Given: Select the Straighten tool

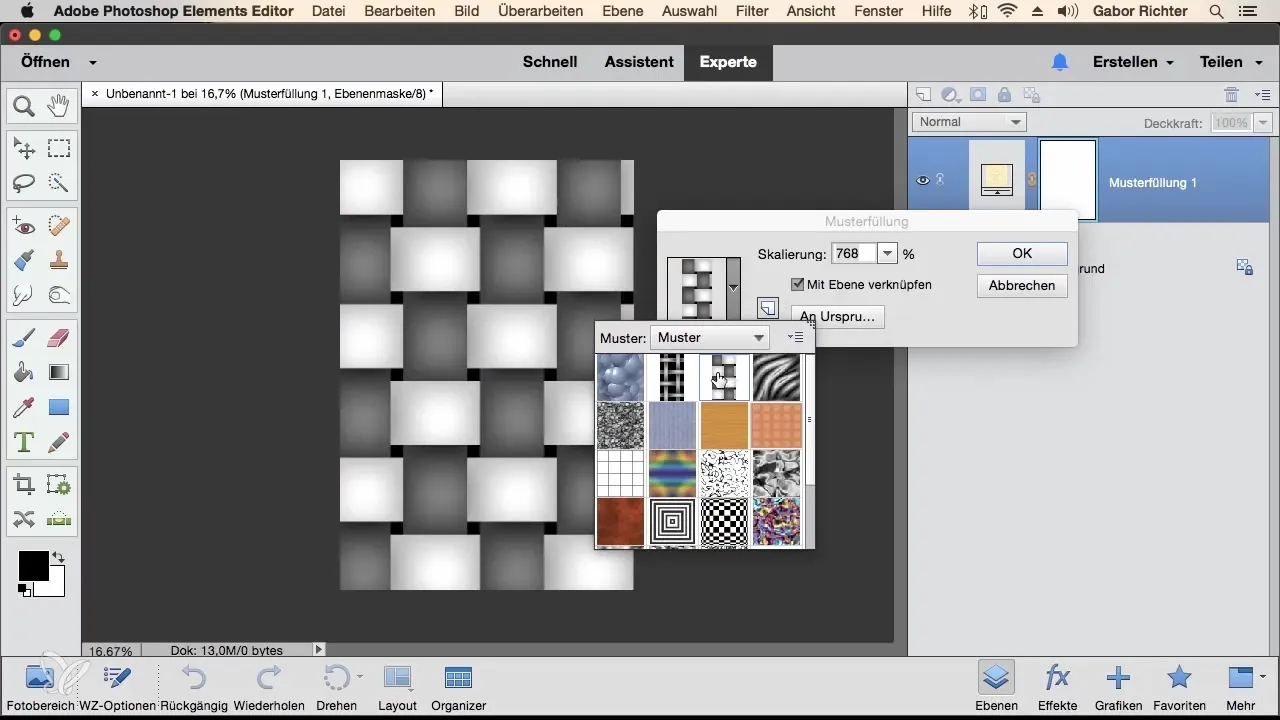Looking at the screenshot, I should (59, 519).
